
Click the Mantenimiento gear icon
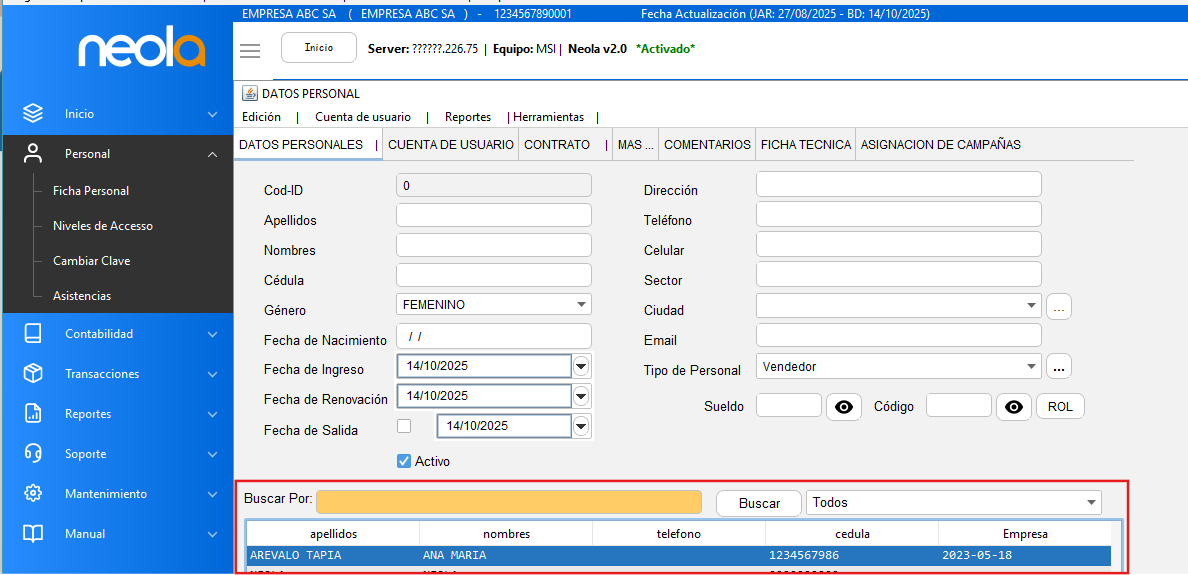coord(33,494)
